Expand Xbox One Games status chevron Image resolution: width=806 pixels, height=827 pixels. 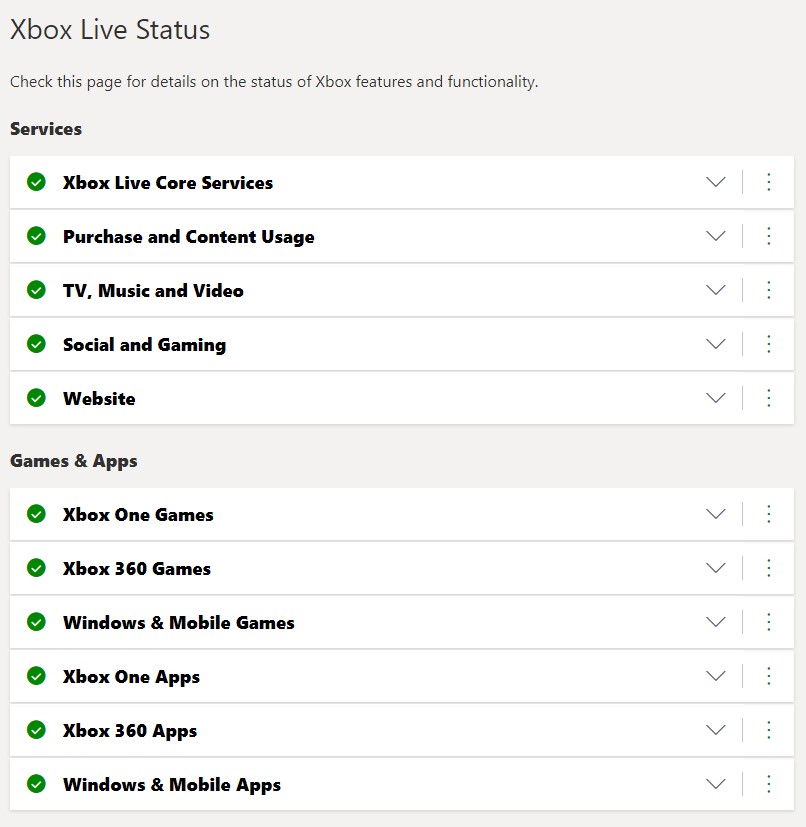click(715, 514)
